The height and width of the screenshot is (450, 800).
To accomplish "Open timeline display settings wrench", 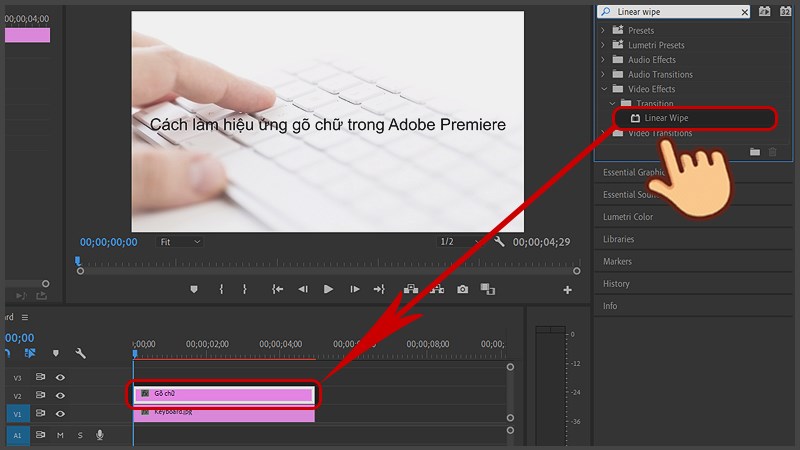I will (x=80, y=353).
